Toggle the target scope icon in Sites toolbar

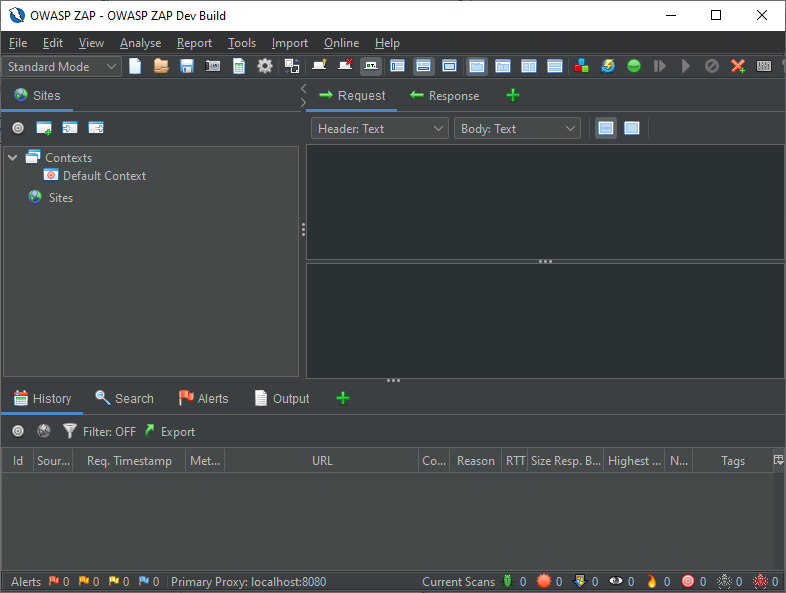tap(18, 128)
